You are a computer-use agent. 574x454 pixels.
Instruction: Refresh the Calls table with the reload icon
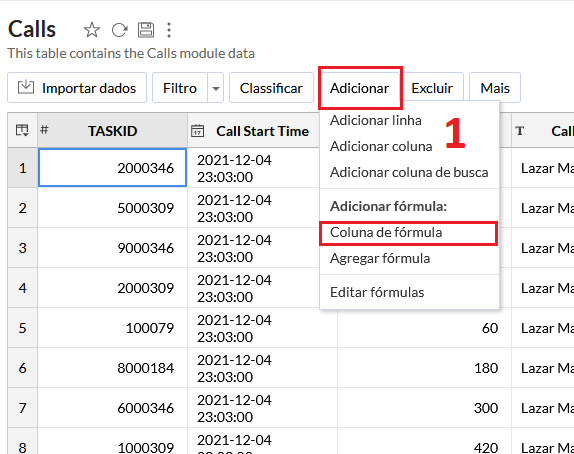click(x=119, y=30)
